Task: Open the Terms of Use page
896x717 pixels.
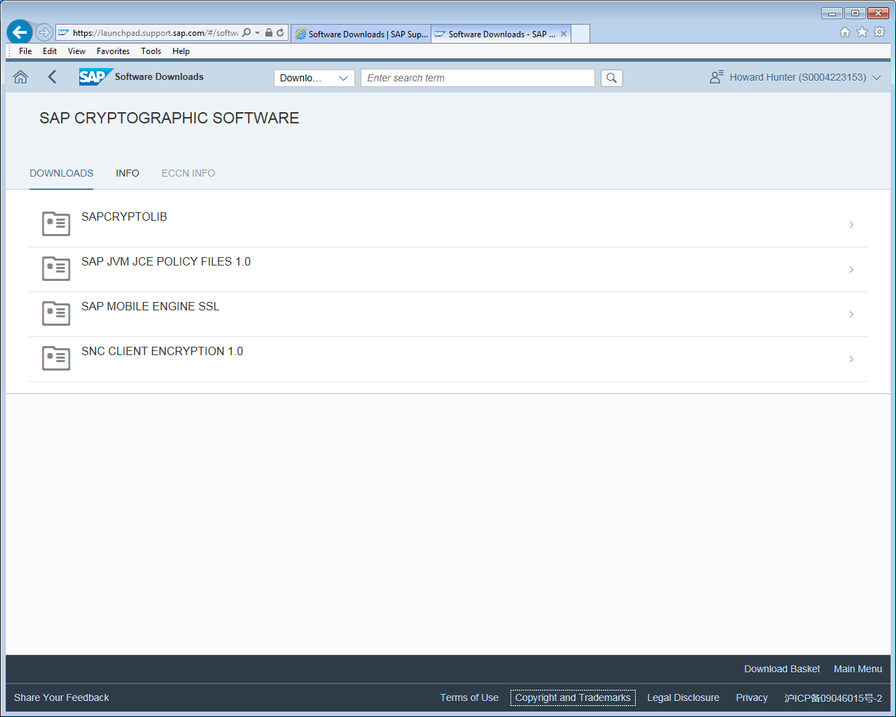Action: pyautogui.click(x=469, y=697)
